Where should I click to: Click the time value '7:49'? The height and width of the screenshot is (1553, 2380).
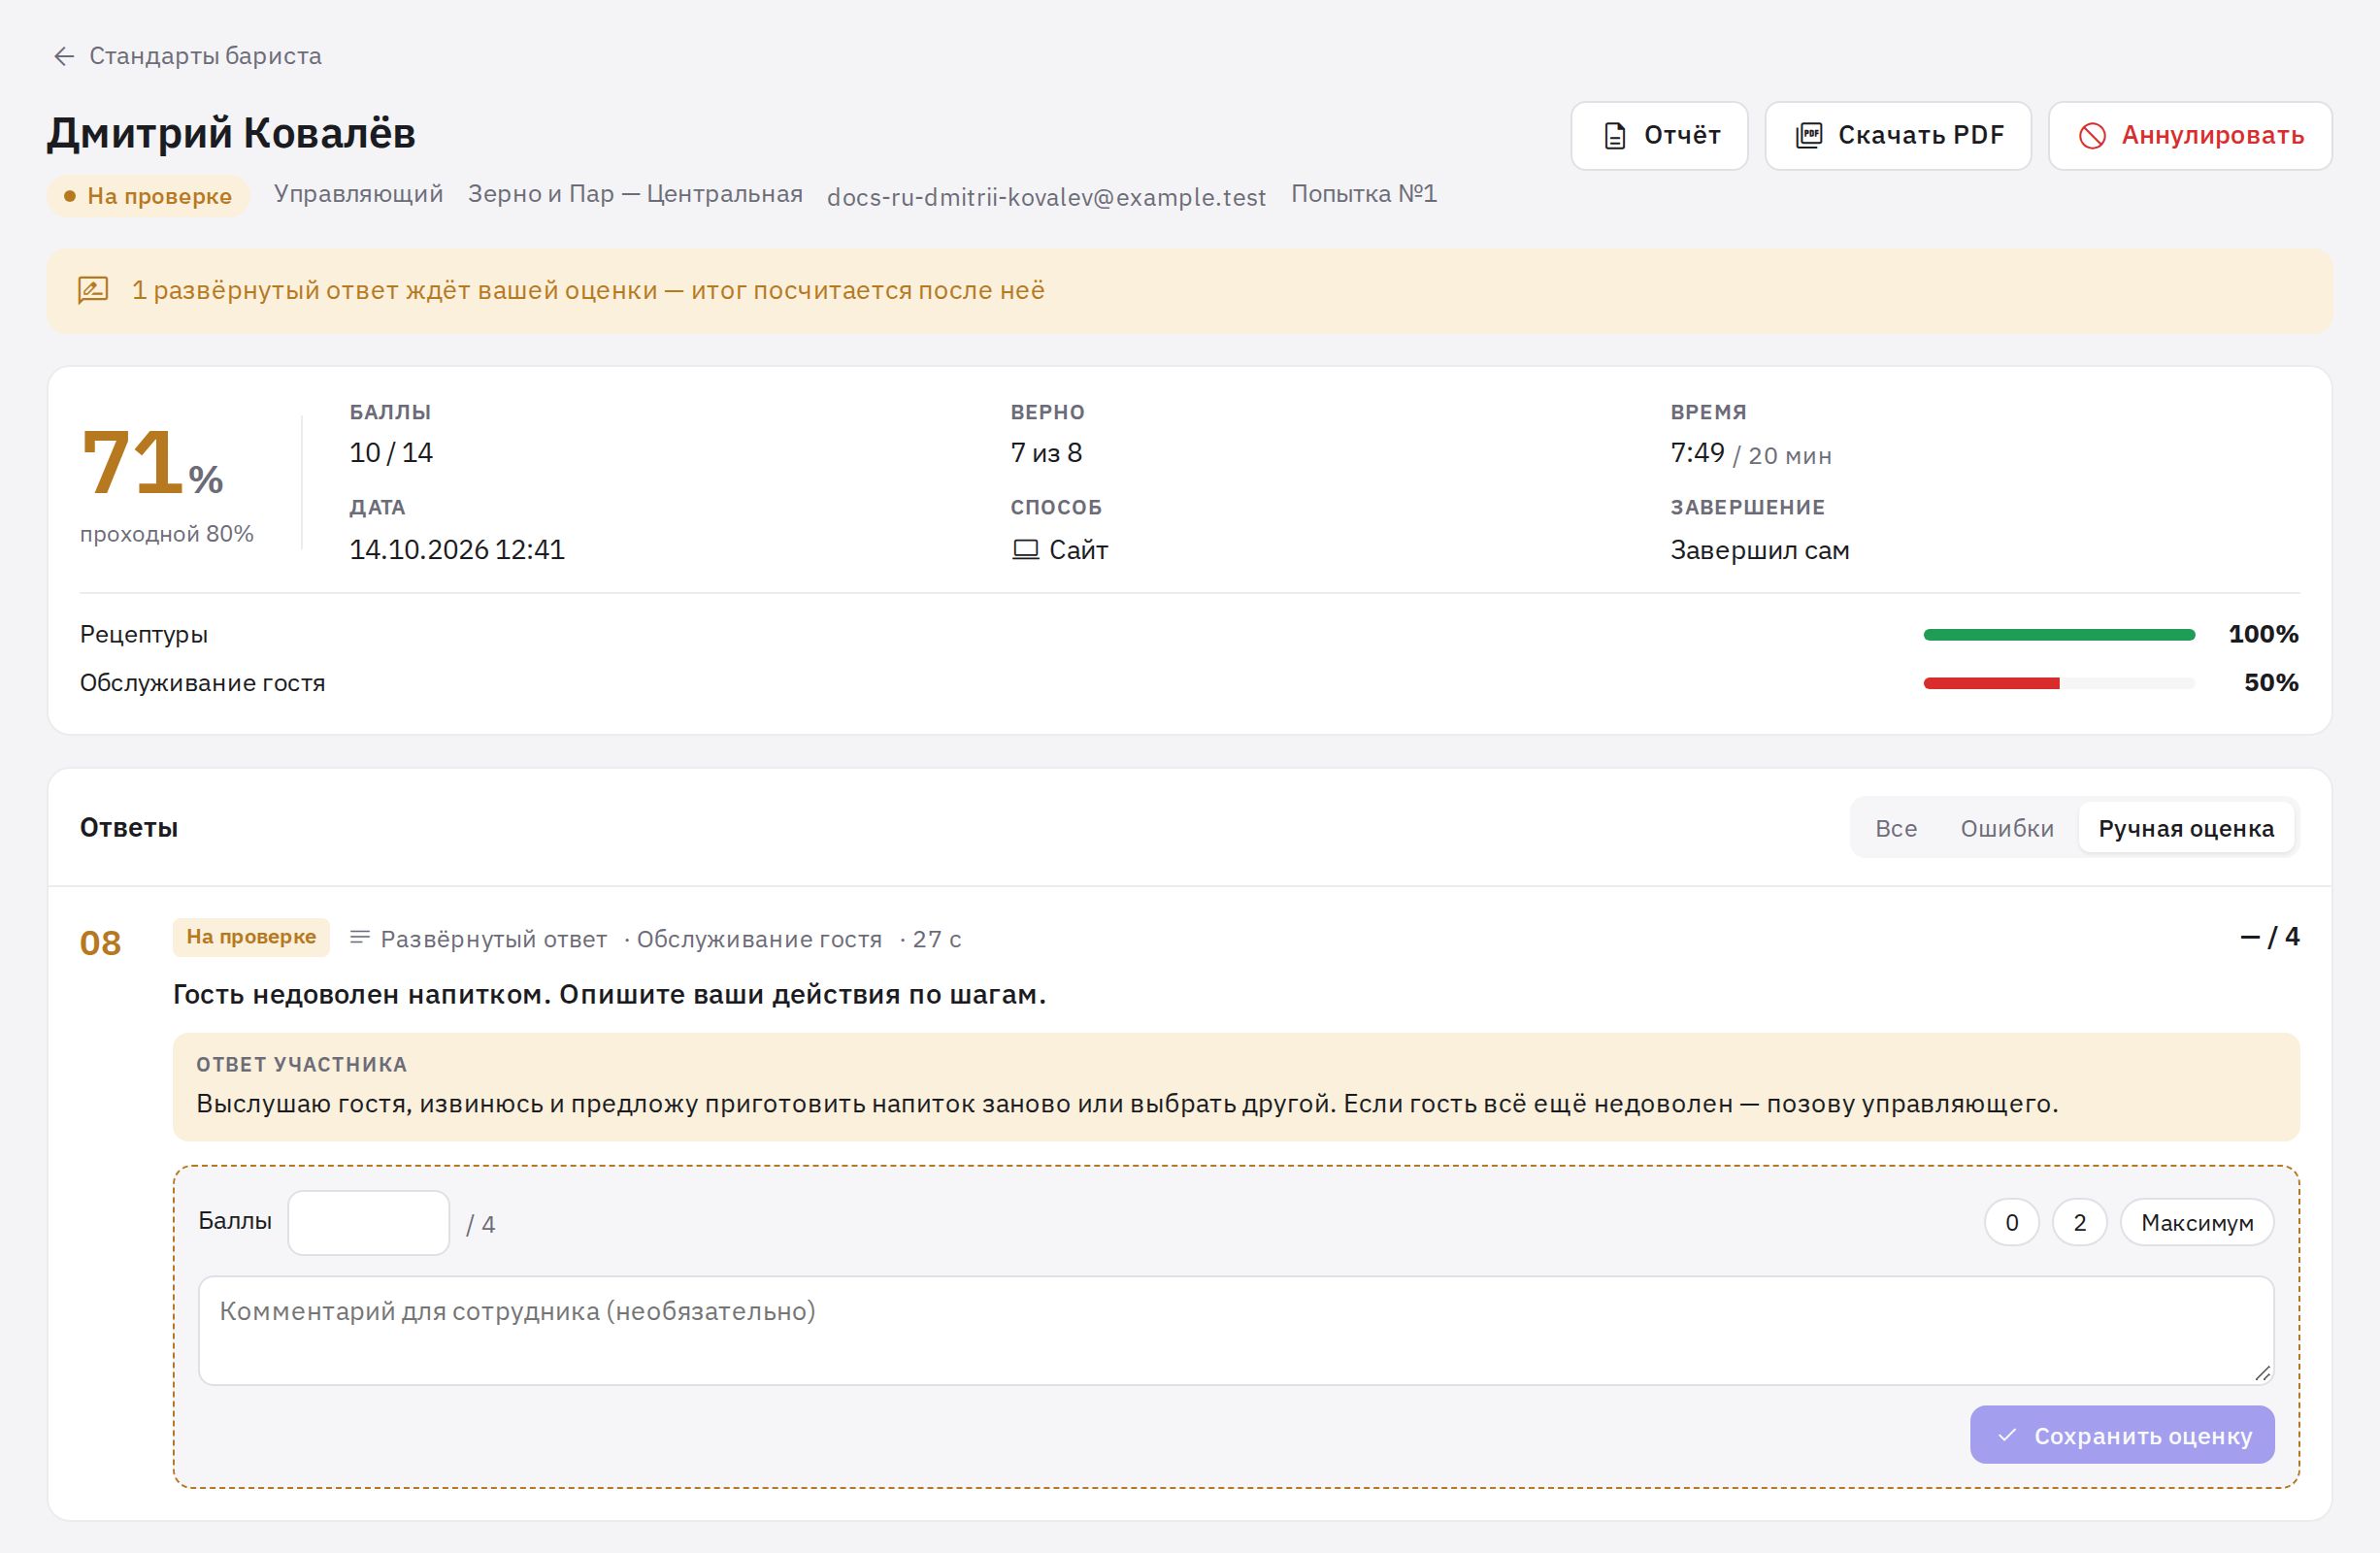[x=1697, y=453]
